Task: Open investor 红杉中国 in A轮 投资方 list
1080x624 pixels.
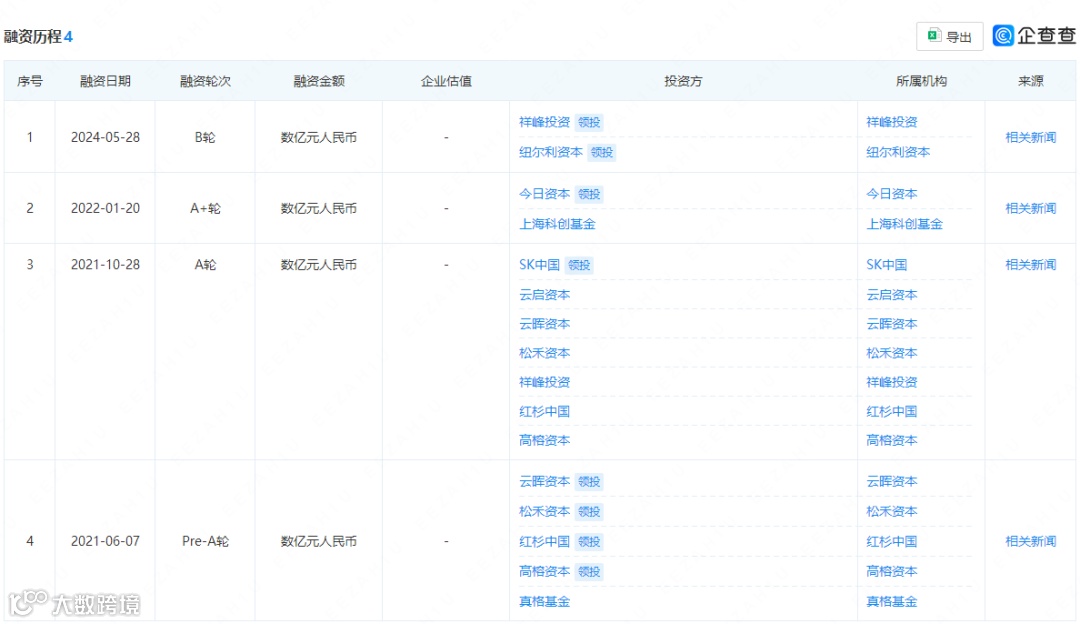Action: (544, 411)
